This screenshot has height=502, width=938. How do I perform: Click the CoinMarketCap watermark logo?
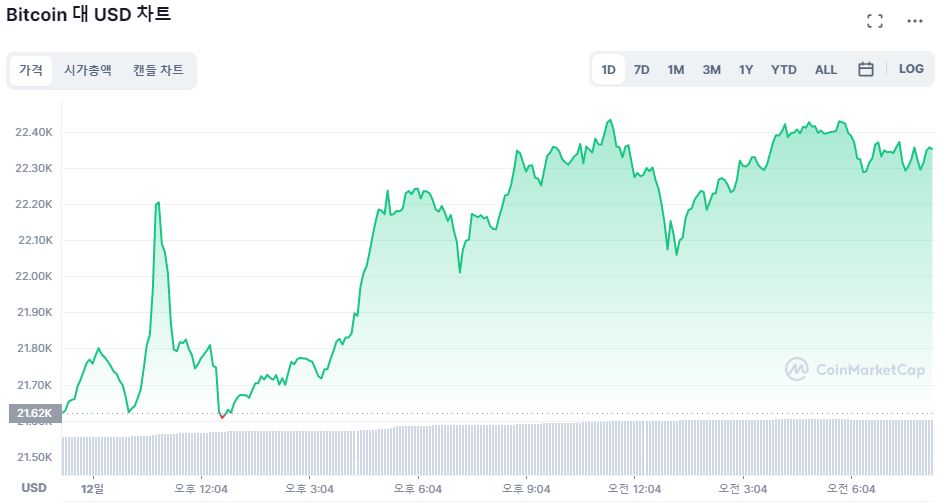(x=855, y=369)
